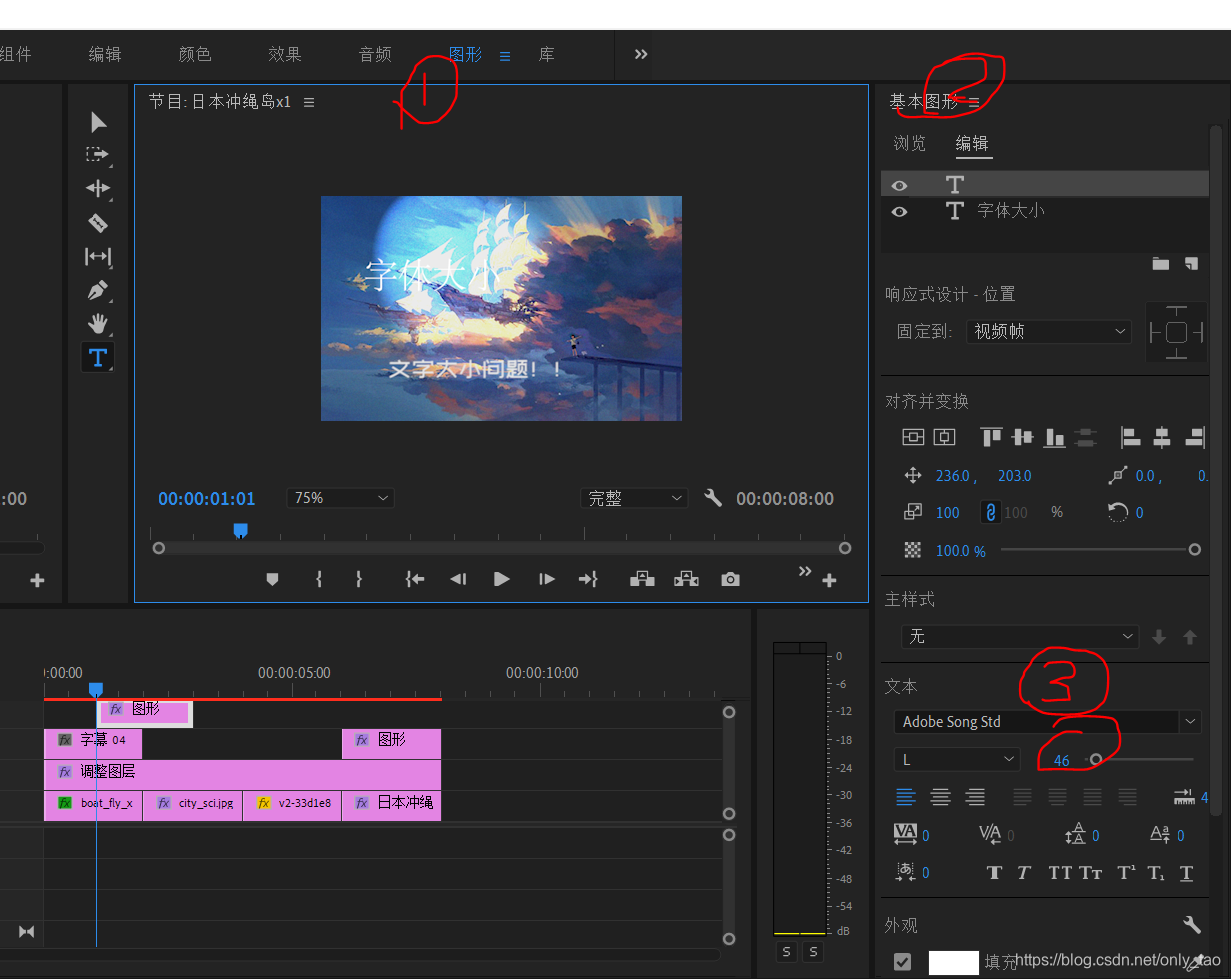Screen dimensions: 1231x979
Task: Open the 基本图形 panel menu
Action: coord(974,102)
